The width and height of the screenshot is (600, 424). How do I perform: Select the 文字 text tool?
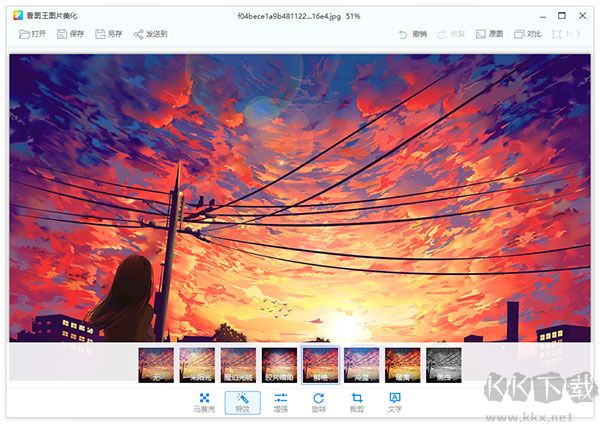pos(395,403)
